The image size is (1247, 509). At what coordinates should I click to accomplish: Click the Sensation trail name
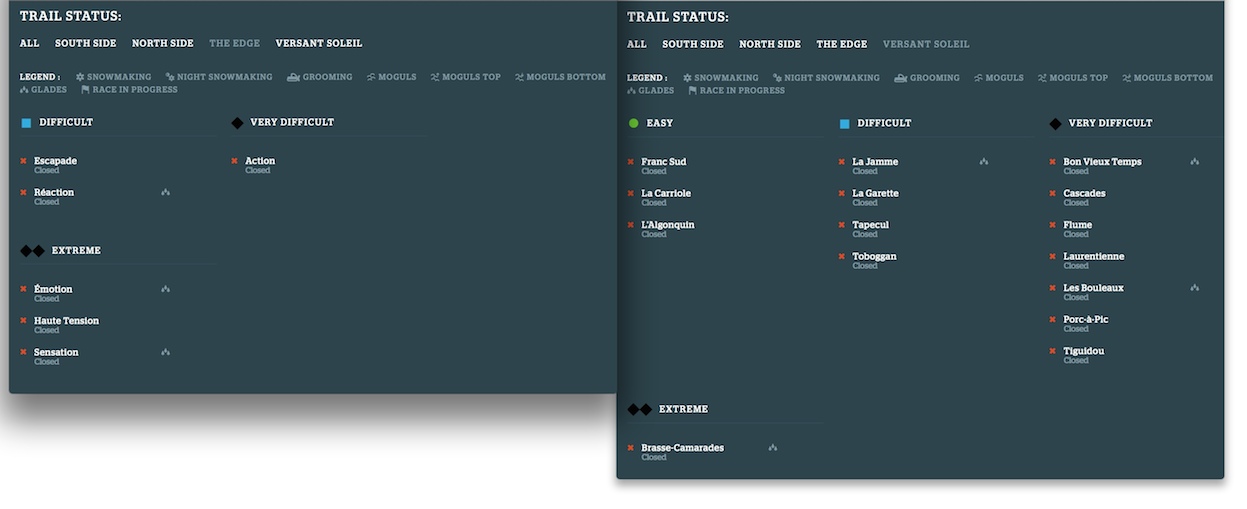(x=56, y=352)
